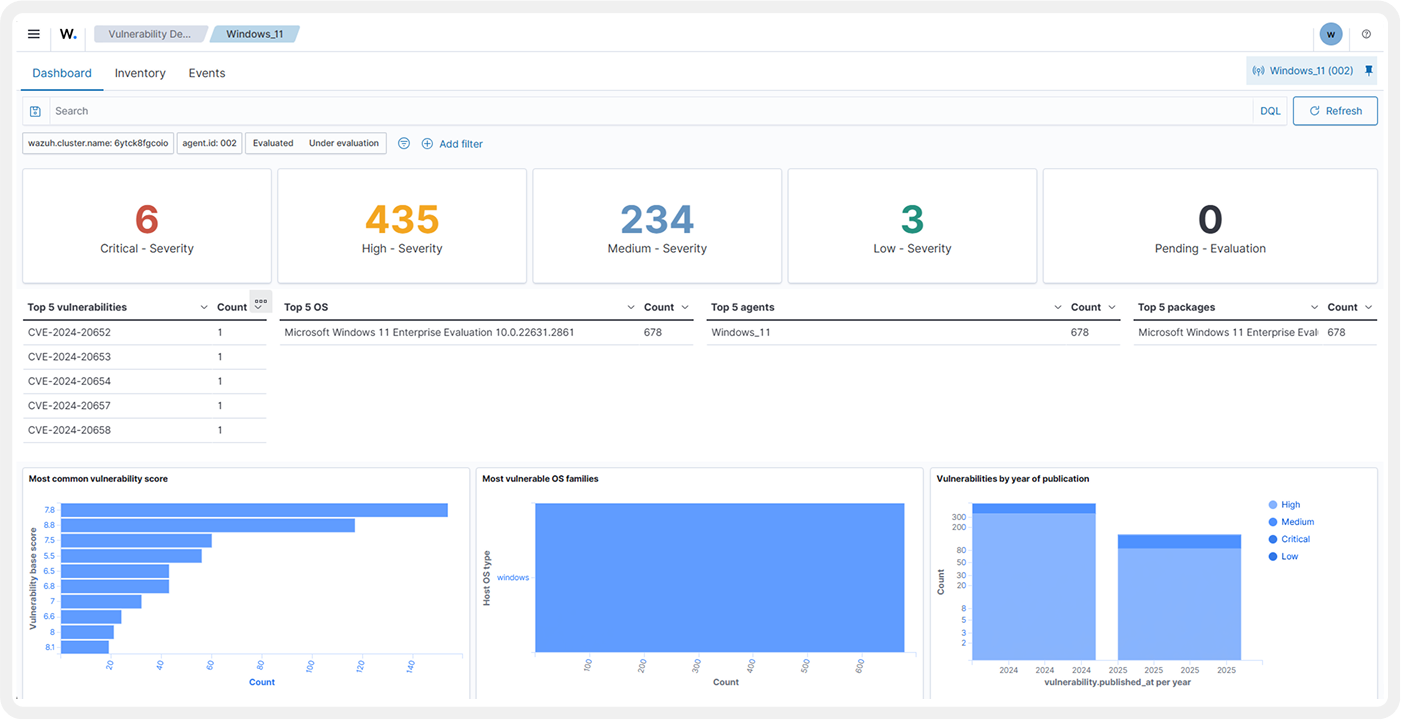Select CVE-2024-20657 row
Image resolution: width=1401 pixels, height=720 pixels.
(x=145, y=406)
